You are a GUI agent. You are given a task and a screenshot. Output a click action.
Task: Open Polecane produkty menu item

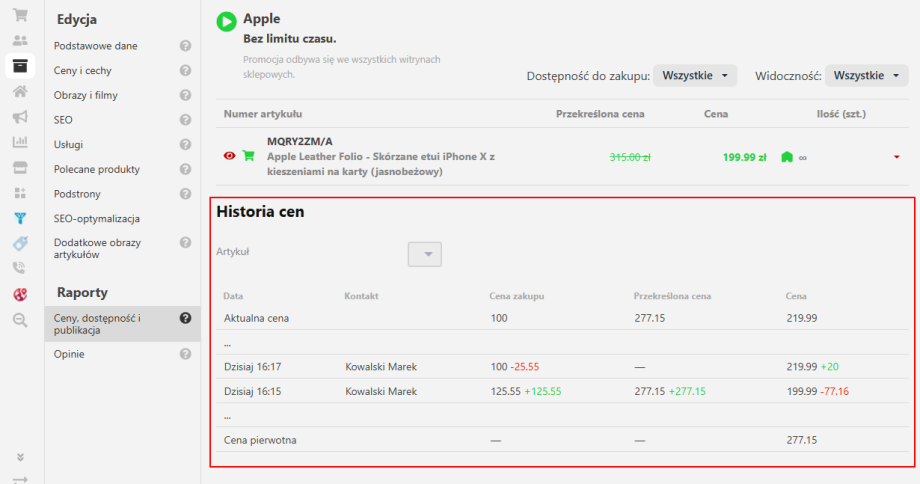(97, 169)
